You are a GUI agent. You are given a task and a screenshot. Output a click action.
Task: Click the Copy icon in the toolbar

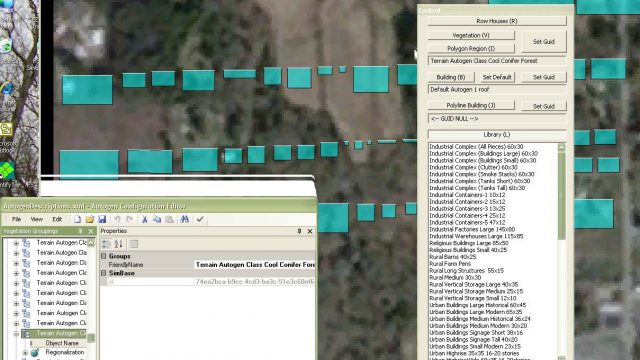157,220
